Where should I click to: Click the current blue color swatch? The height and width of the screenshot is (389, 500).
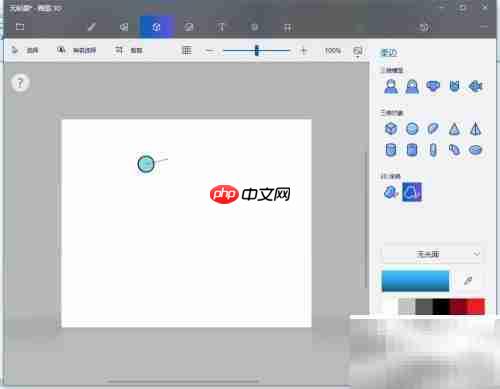(x=415, y=281)
